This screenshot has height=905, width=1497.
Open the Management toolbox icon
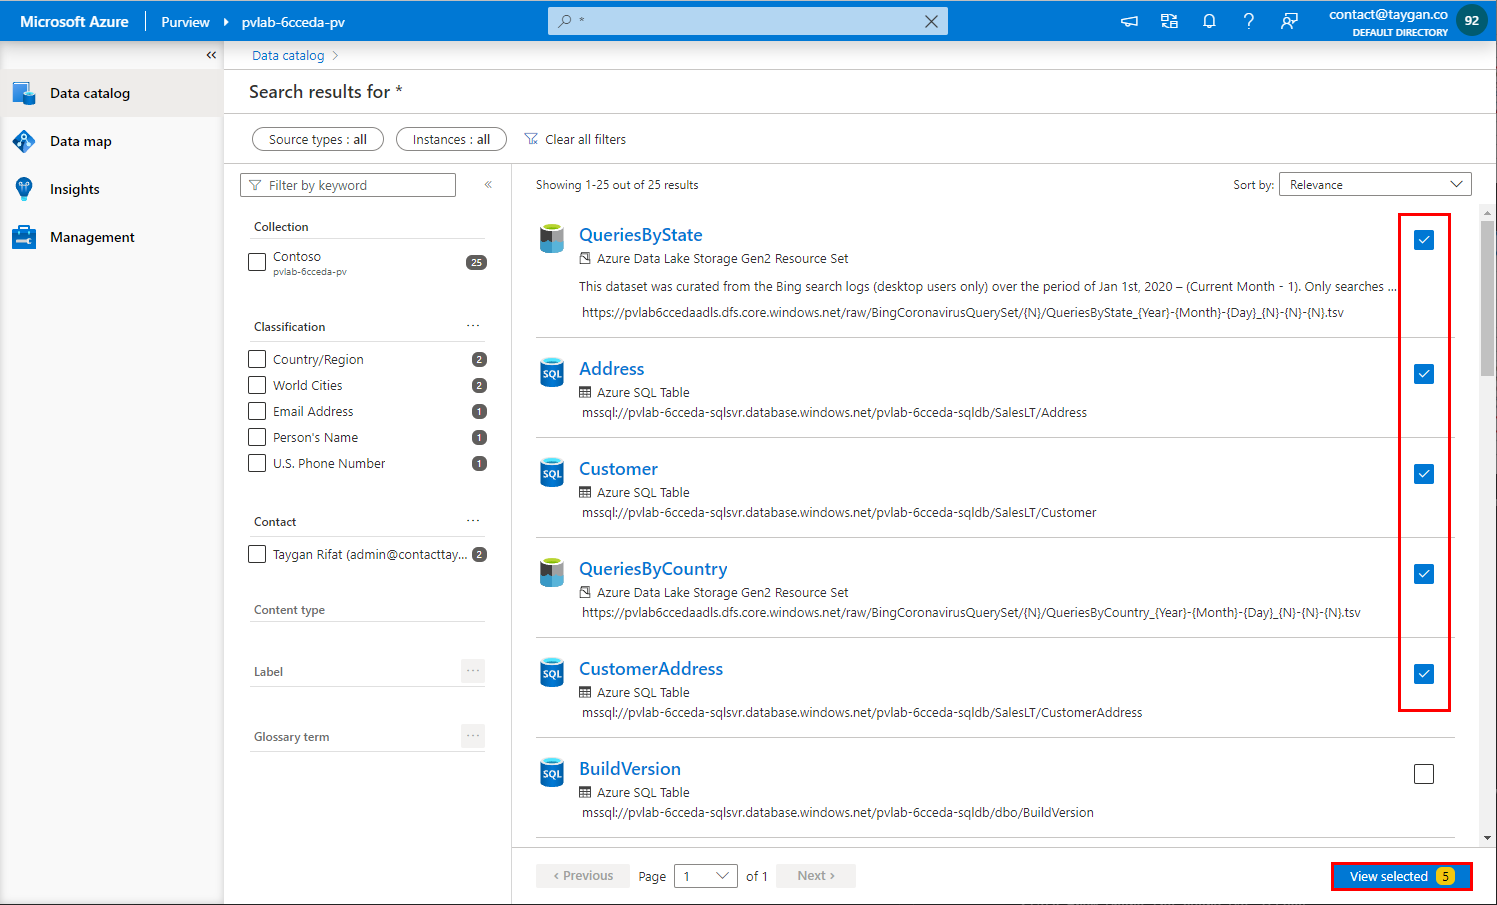(x=24, y=237)
